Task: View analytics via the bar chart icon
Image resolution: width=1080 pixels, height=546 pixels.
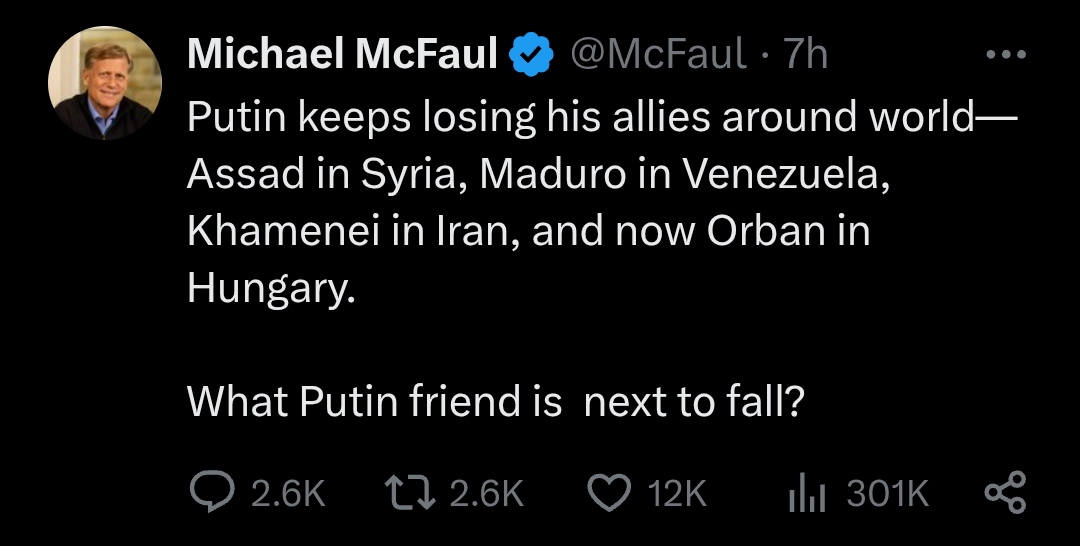Action: point(807,493)
